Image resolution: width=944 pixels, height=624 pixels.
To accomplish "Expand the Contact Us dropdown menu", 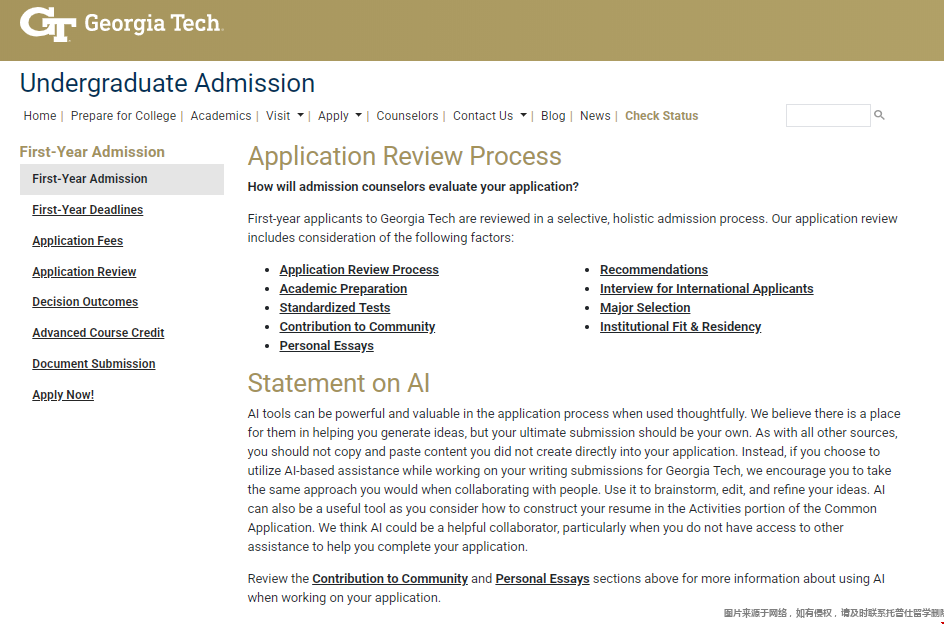I will [x=490, y=116].
